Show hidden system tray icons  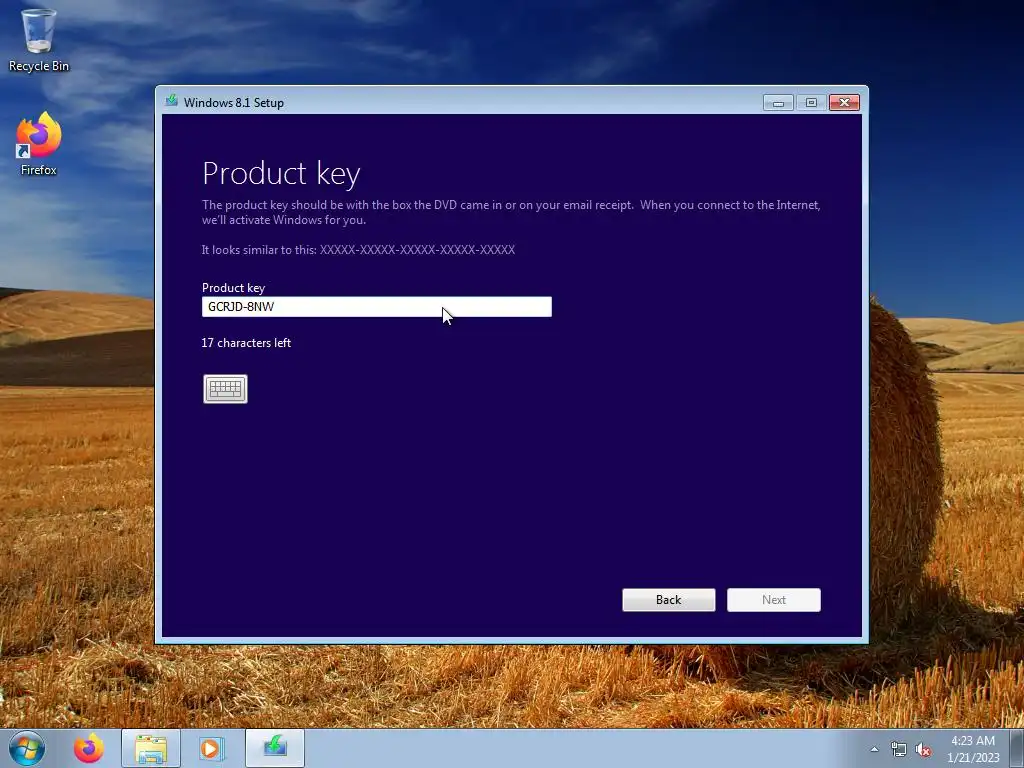pyautogui.click(x=874, y=749)
